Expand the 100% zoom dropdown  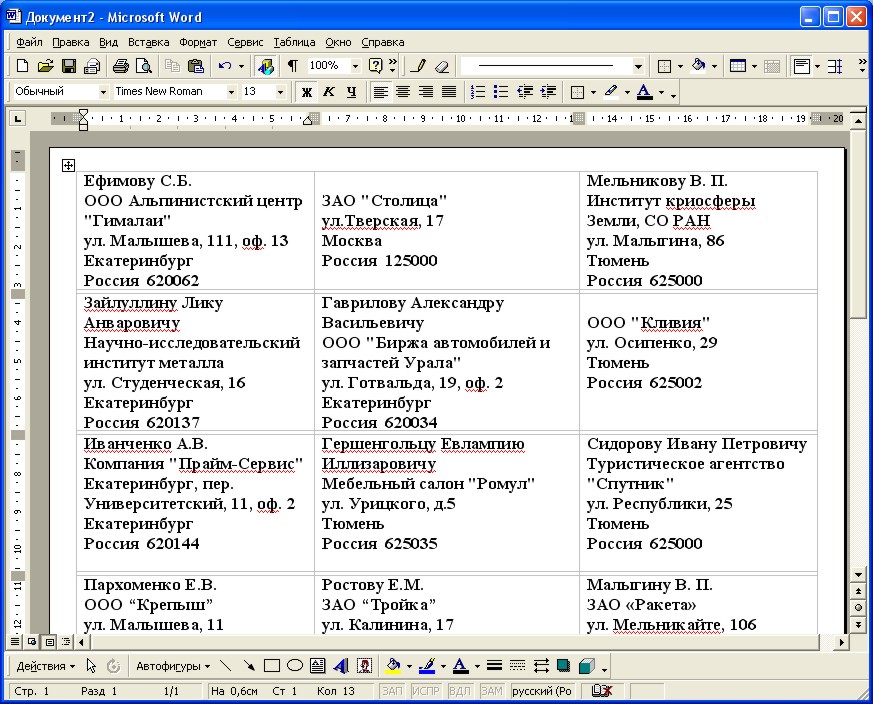pos(355,66)
